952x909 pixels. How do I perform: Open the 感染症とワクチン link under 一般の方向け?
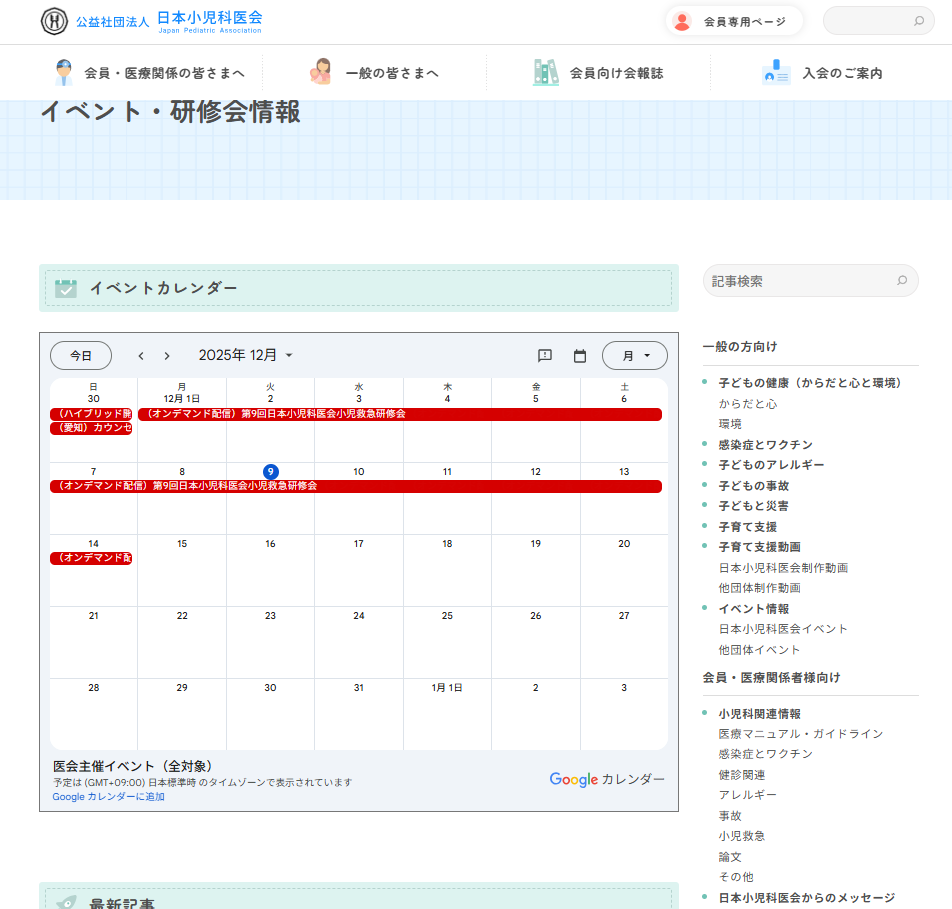[x=765, y=445]
